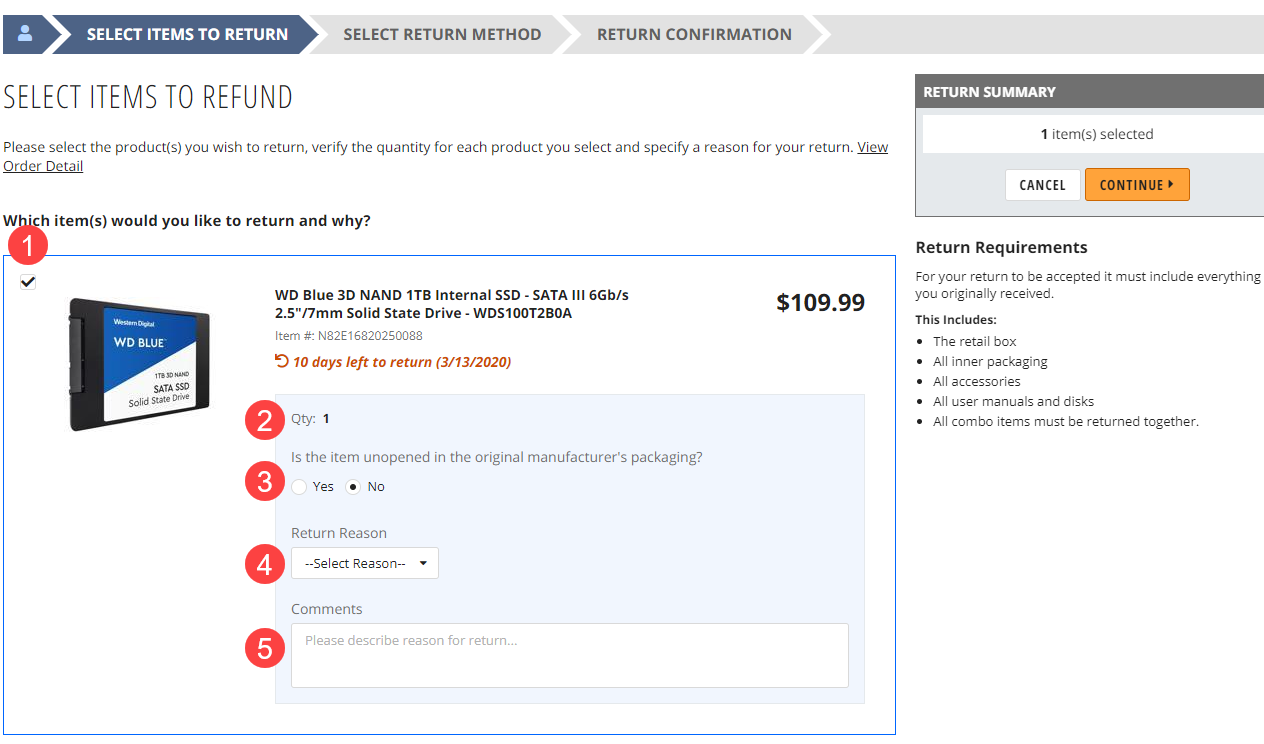
Task: Click the Cancel button
Action: pos(1042,184)
